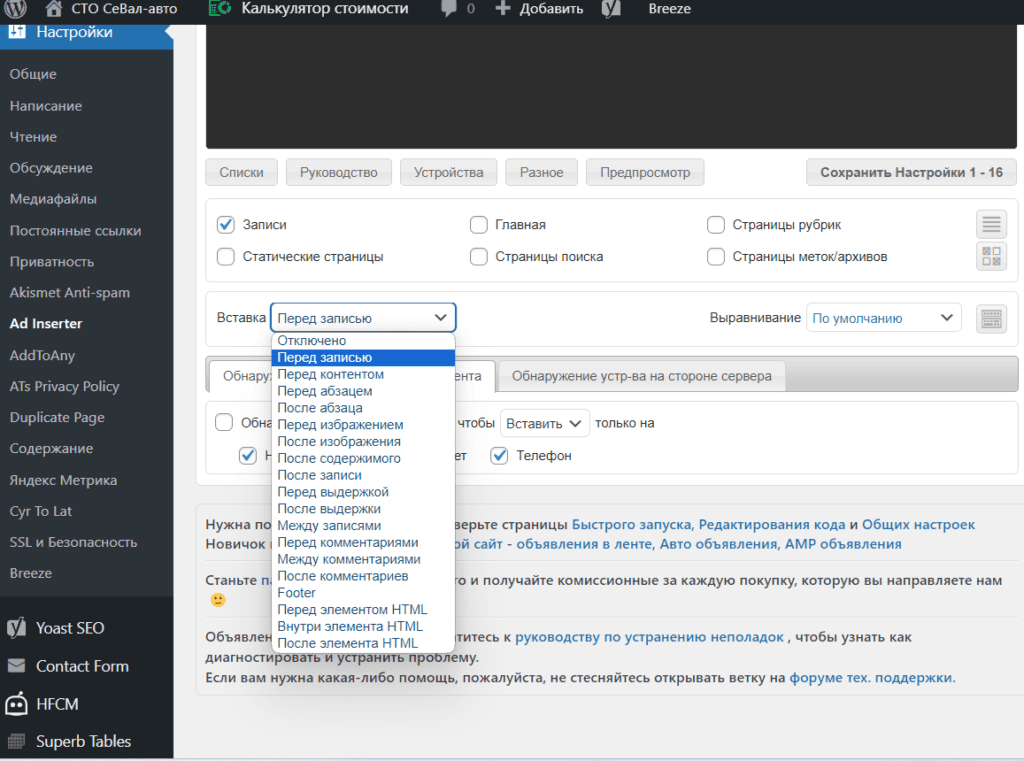Click the Сохранить Настройки 1 - 16 button
Image resolution: width=1024 pixels, height=761 pixels.
[x=911, y=172]
